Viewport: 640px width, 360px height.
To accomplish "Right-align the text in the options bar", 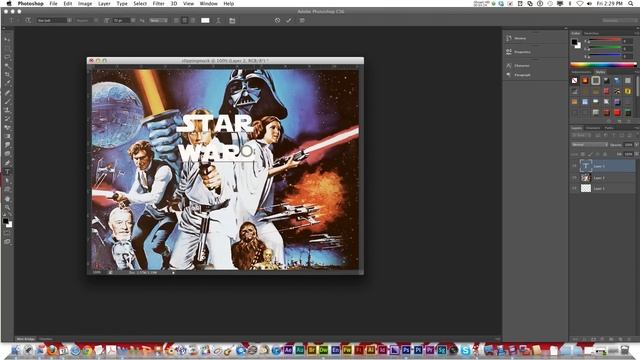I will (x=193, y=20).
